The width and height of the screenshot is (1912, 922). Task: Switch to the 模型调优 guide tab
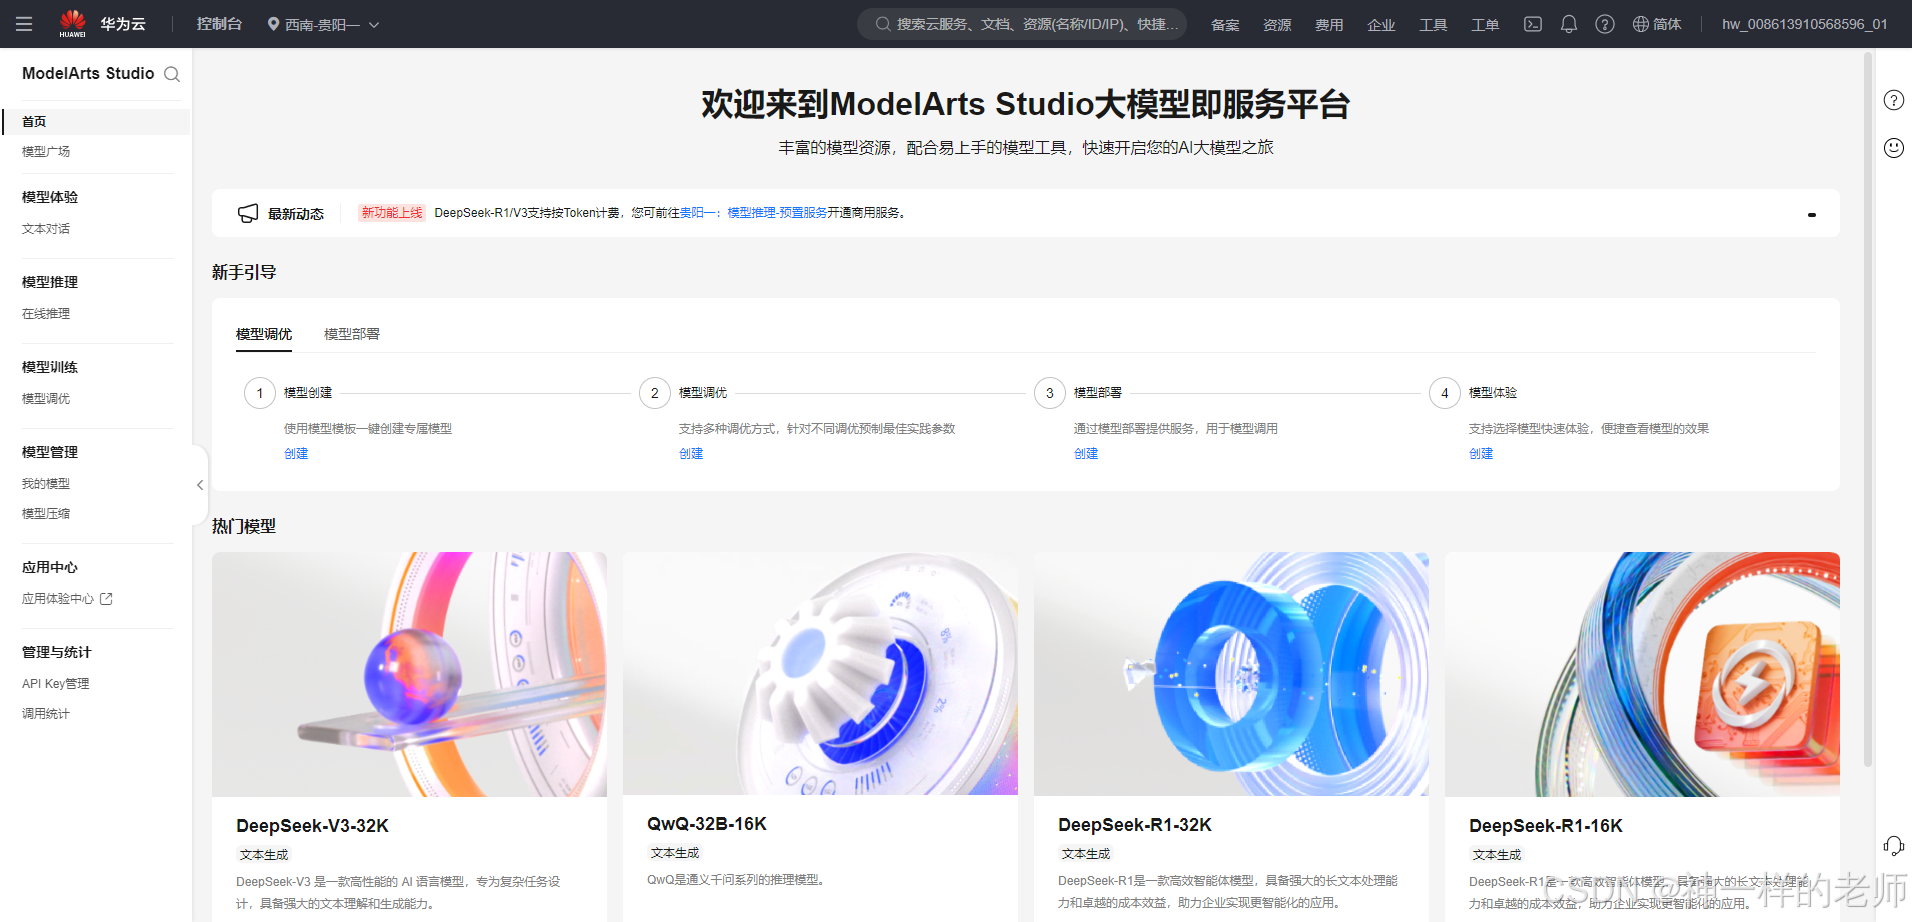point(264,334)
